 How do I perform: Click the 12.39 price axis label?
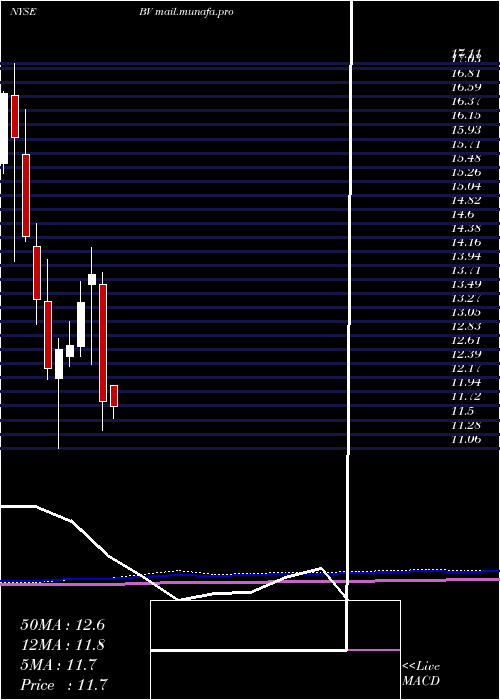[x=466, y=354]
